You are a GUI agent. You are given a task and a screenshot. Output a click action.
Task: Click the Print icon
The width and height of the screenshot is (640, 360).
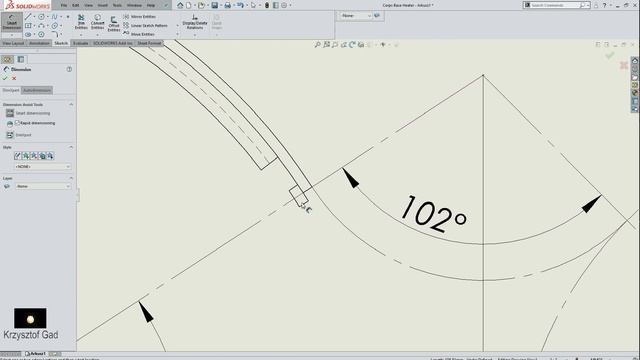228,5
